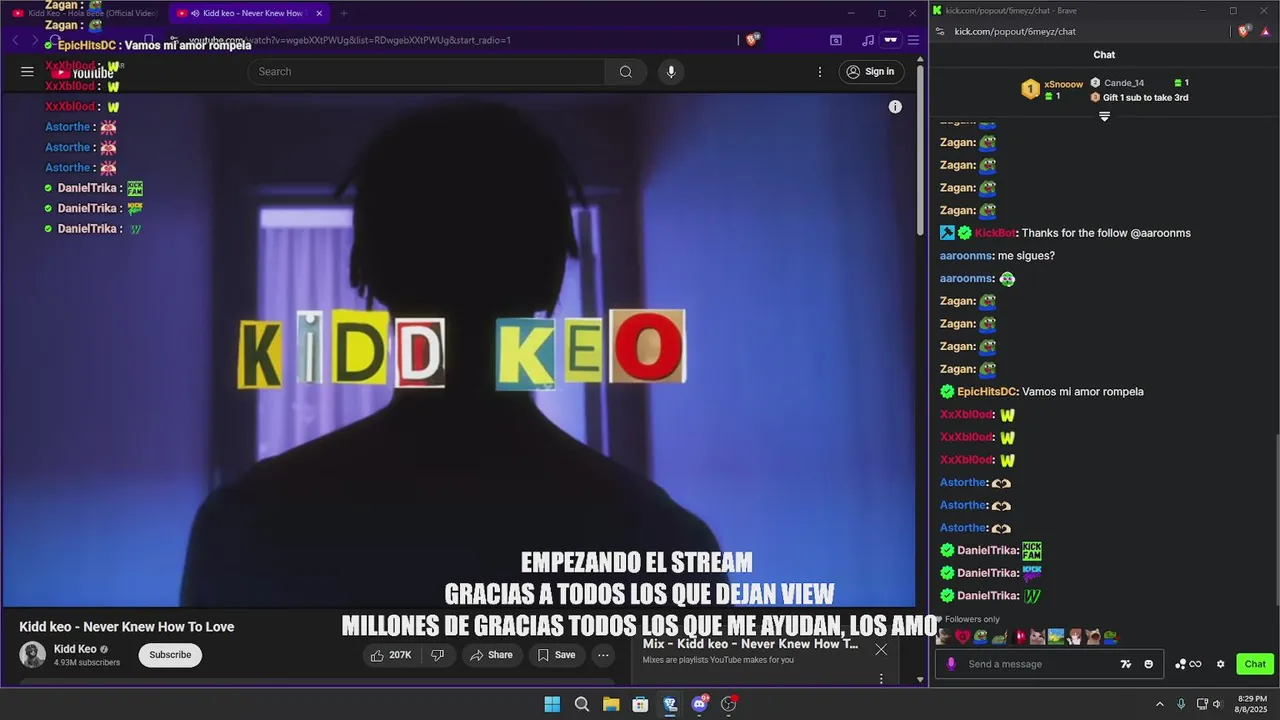1280x720 pixels.
Task: Open Discord from the taskbar
Action: [700, 704]
